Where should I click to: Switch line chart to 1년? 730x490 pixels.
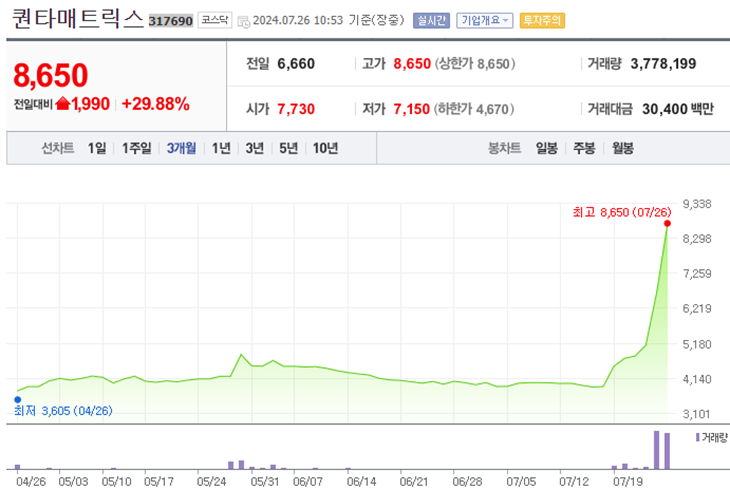click(221, 148)
